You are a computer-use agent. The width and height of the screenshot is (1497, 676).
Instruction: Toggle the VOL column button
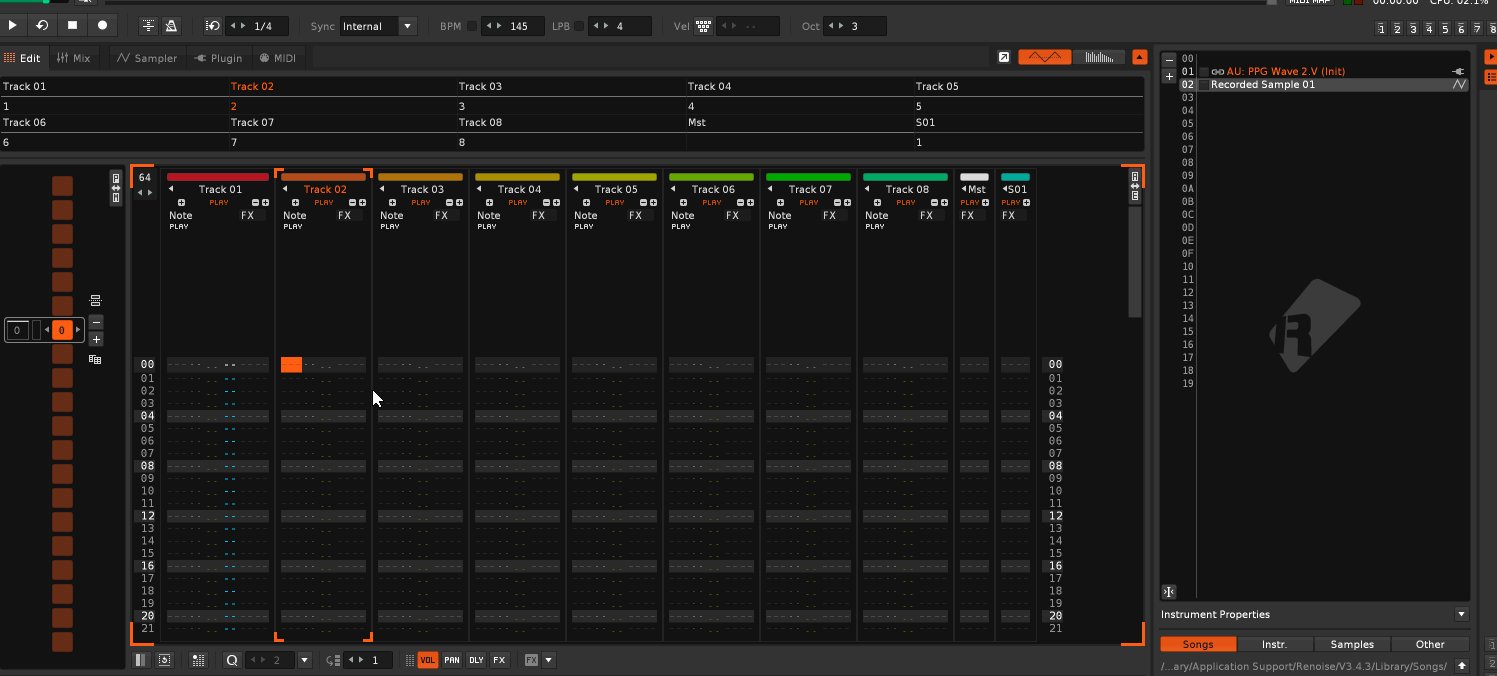click(427, 660)
